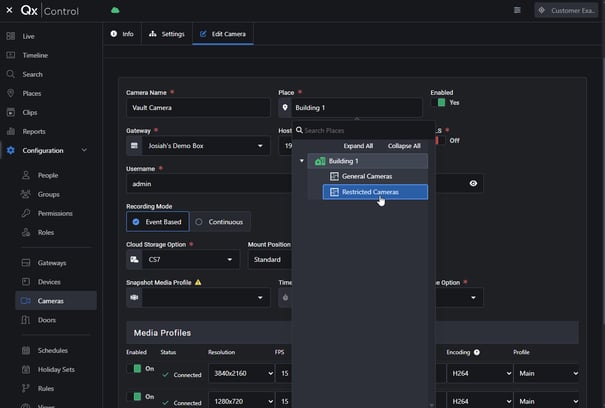
Task: Click the Encoding help icon
Action: pos(477,352)
